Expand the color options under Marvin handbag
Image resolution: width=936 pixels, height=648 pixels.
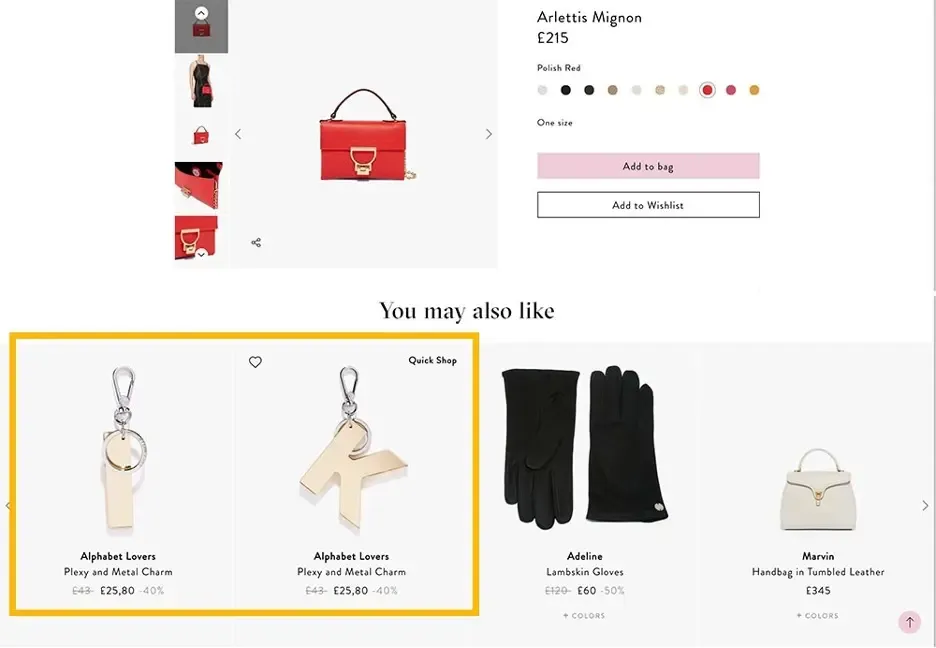(x=818, y=616)
